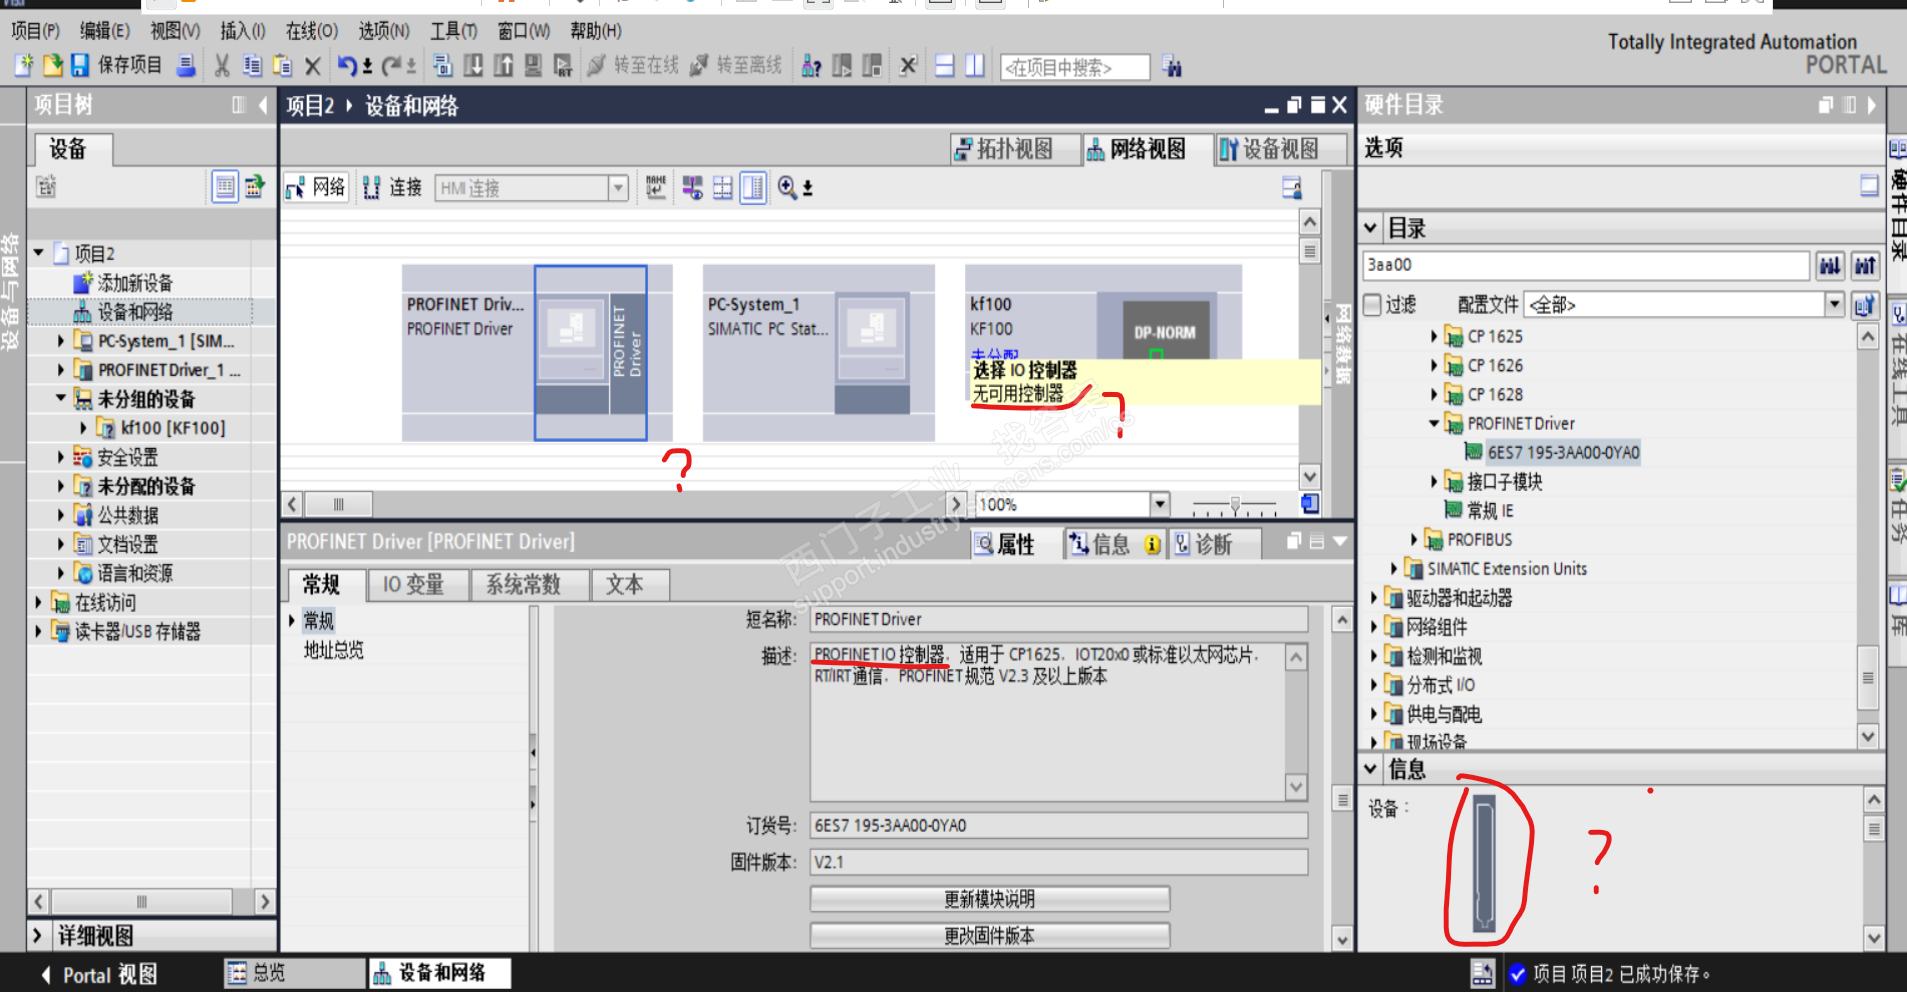1907x992 pixels.
Task: Click the Download to device icon
Action: (x=473, y=66)
